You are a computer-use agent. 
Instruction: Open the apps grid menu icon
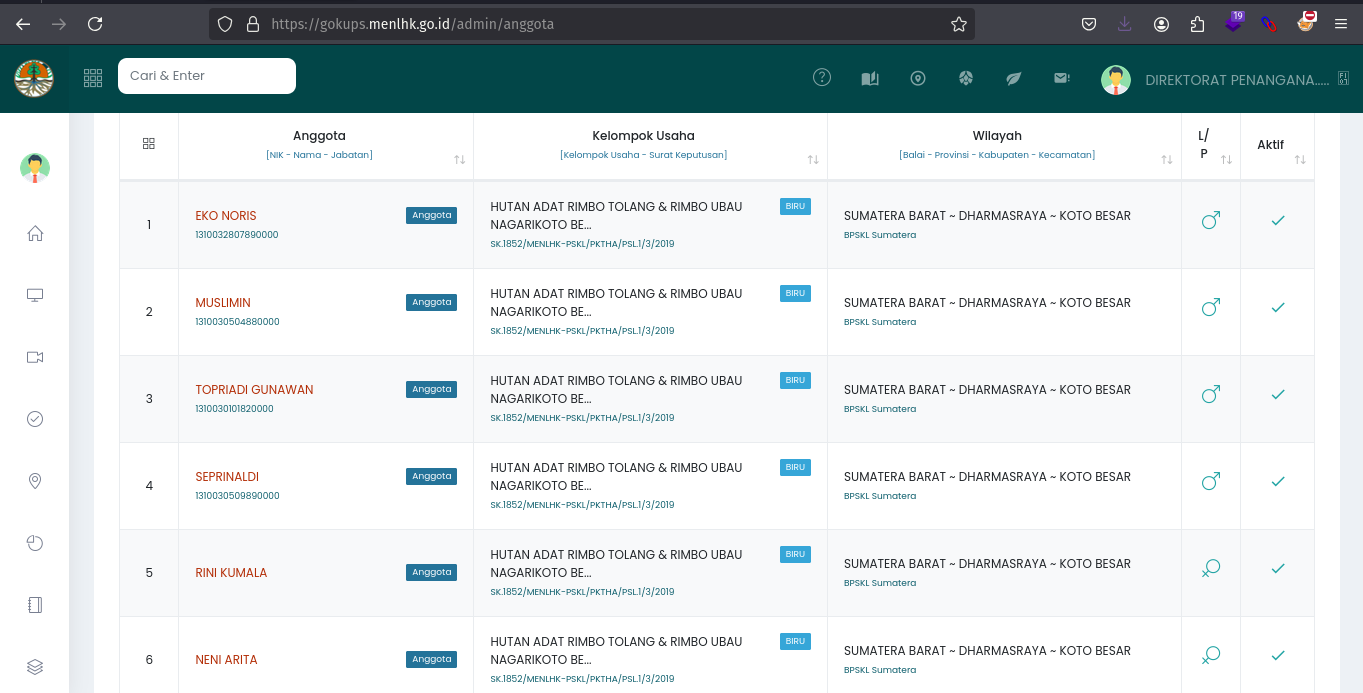[x=93, y=78]
